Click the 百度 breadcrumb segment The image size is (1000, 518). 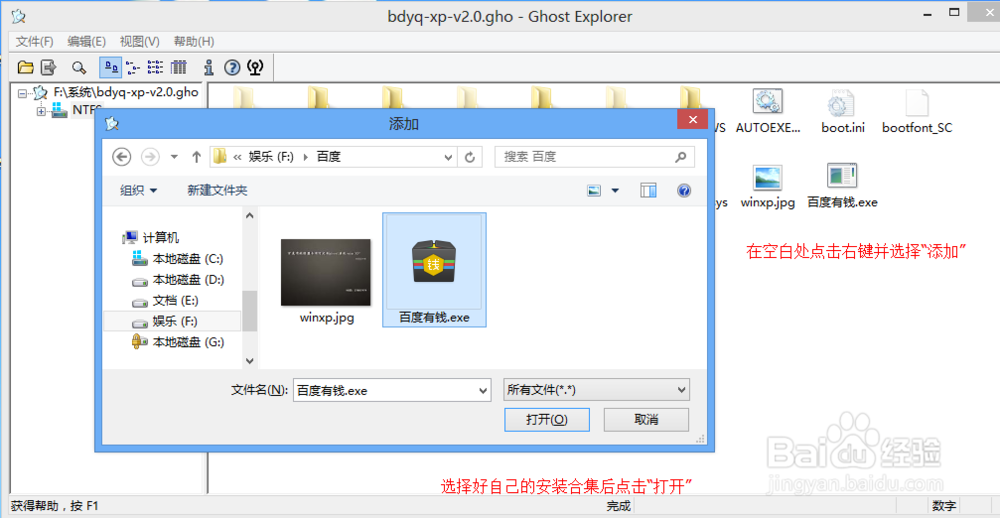328,157
